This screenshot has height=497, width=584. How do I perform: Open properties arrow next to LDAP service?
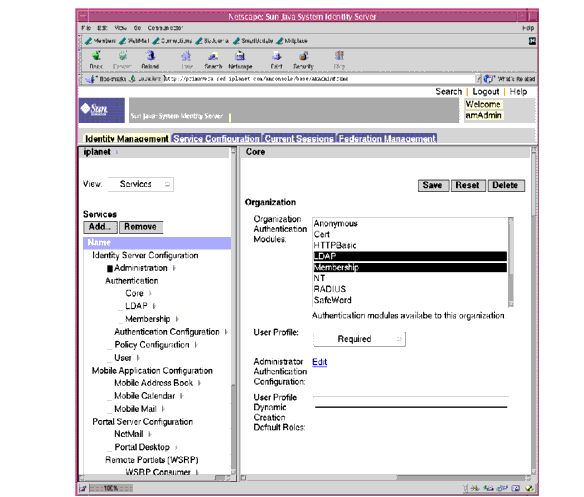click(154, 306)
